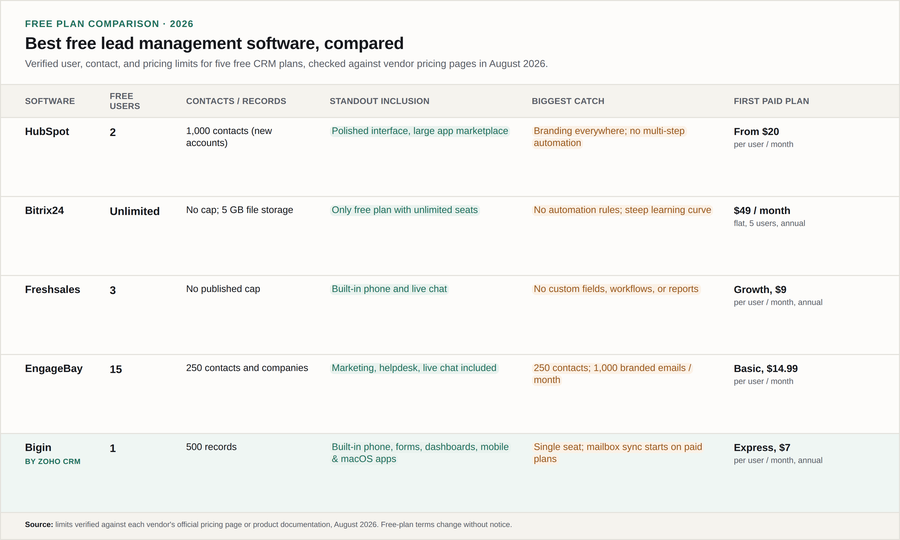Click Bitrix24's 'Unlimited' free users value
The width and height of the screenshot is (900, 540).
pos(135,211)
